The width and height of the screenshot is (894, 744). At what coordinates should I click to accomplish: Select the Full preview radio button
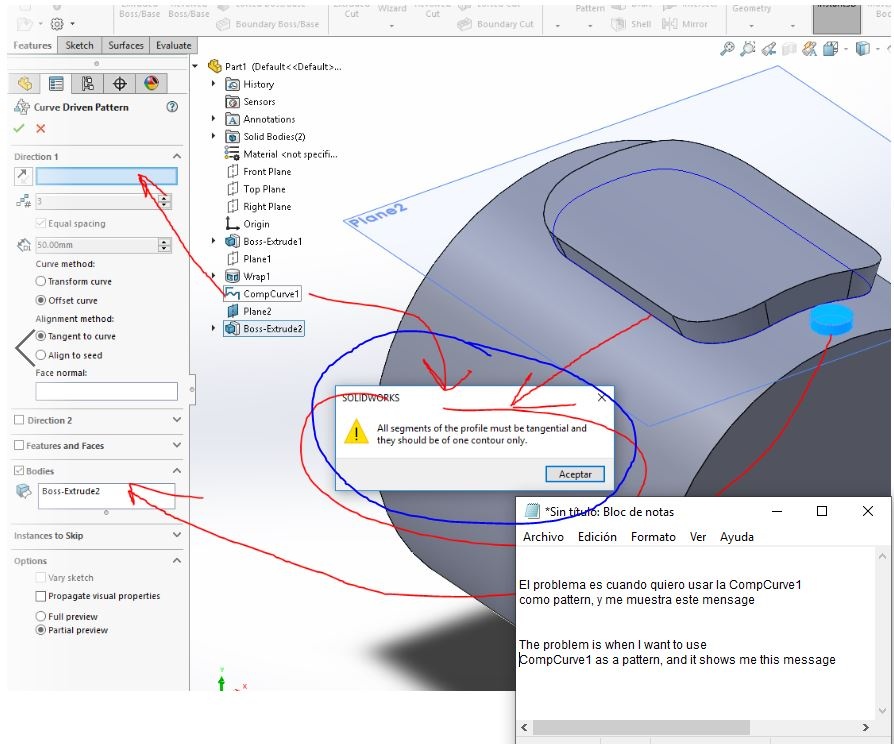coord(40,616)
